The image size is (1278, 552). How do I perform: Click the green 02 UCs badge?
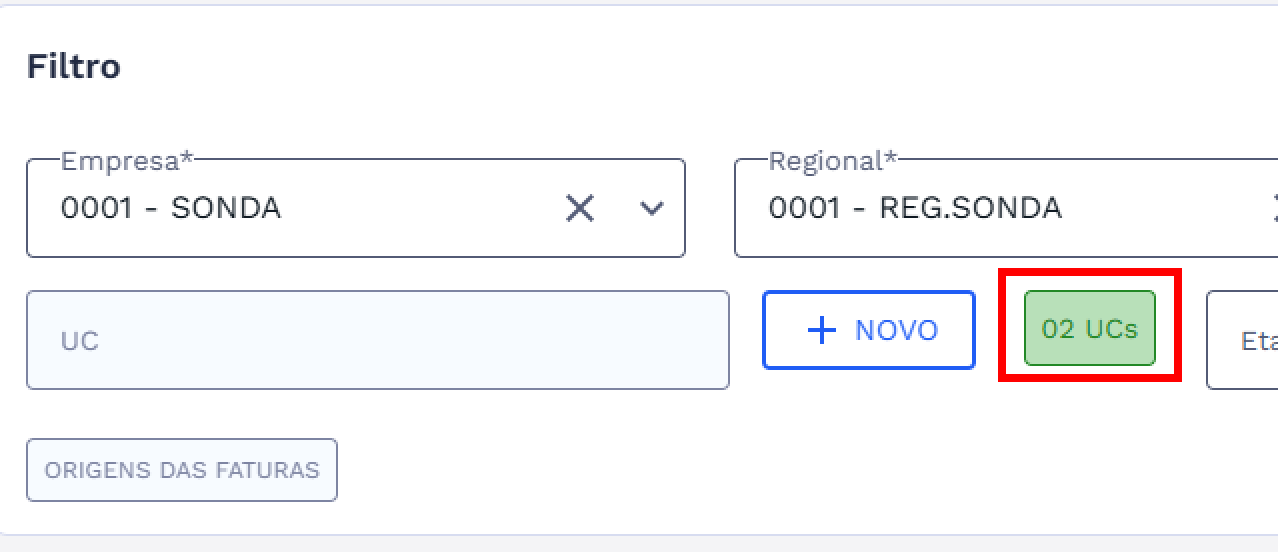1089,329
